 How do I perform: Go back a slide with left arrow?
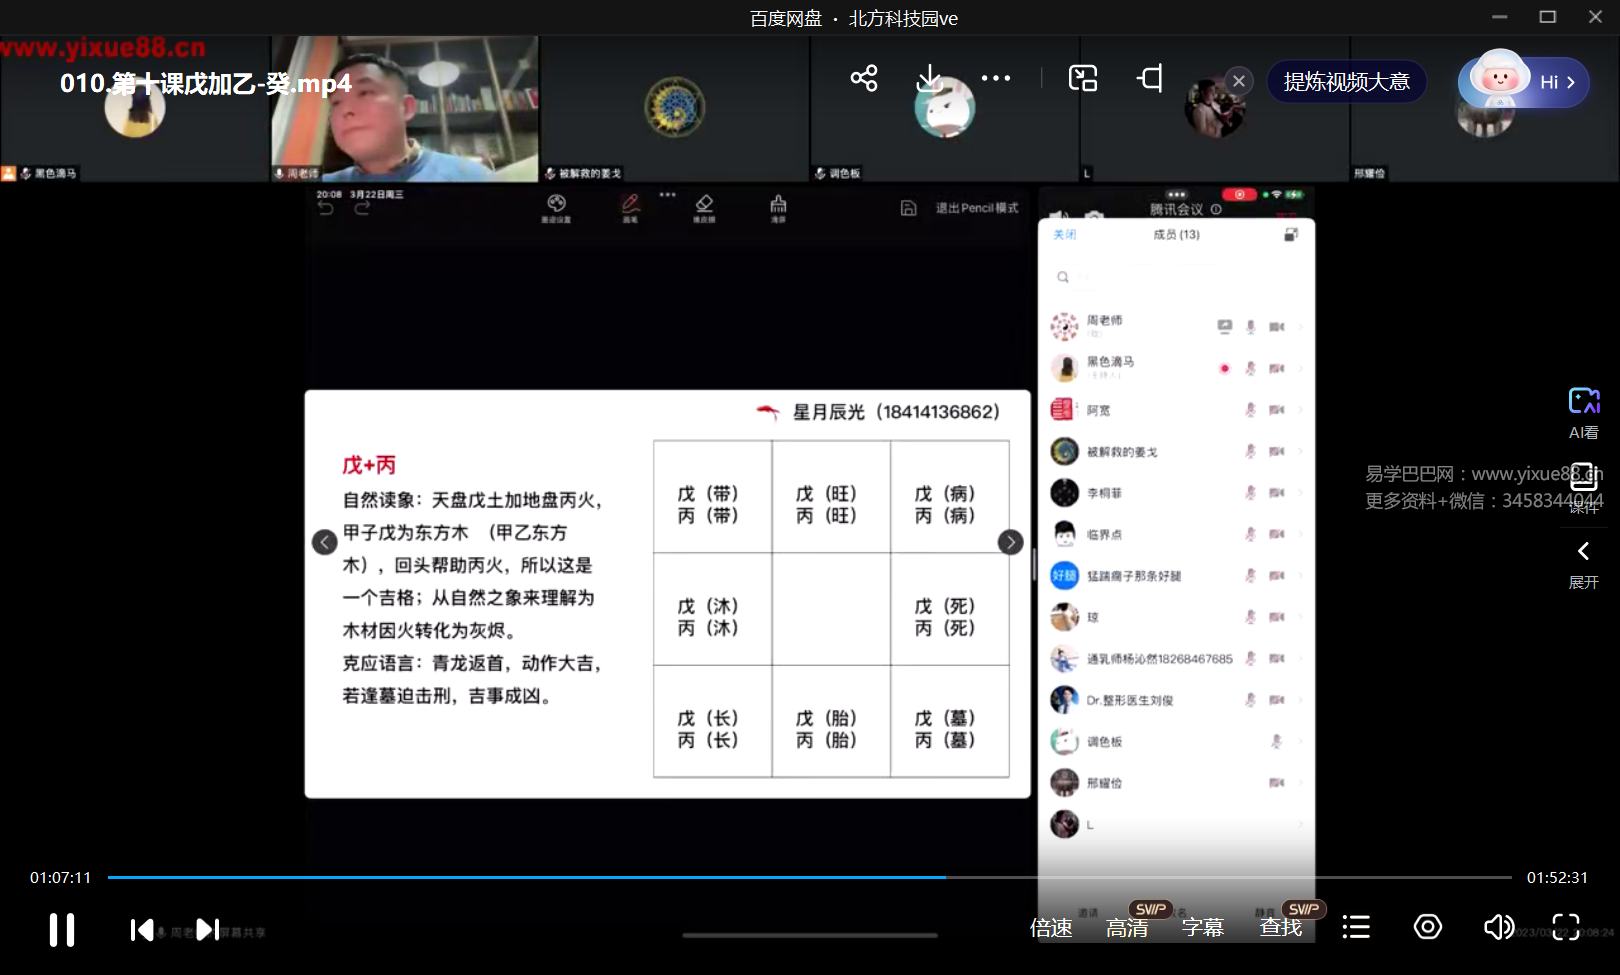[x=324, y=541]
